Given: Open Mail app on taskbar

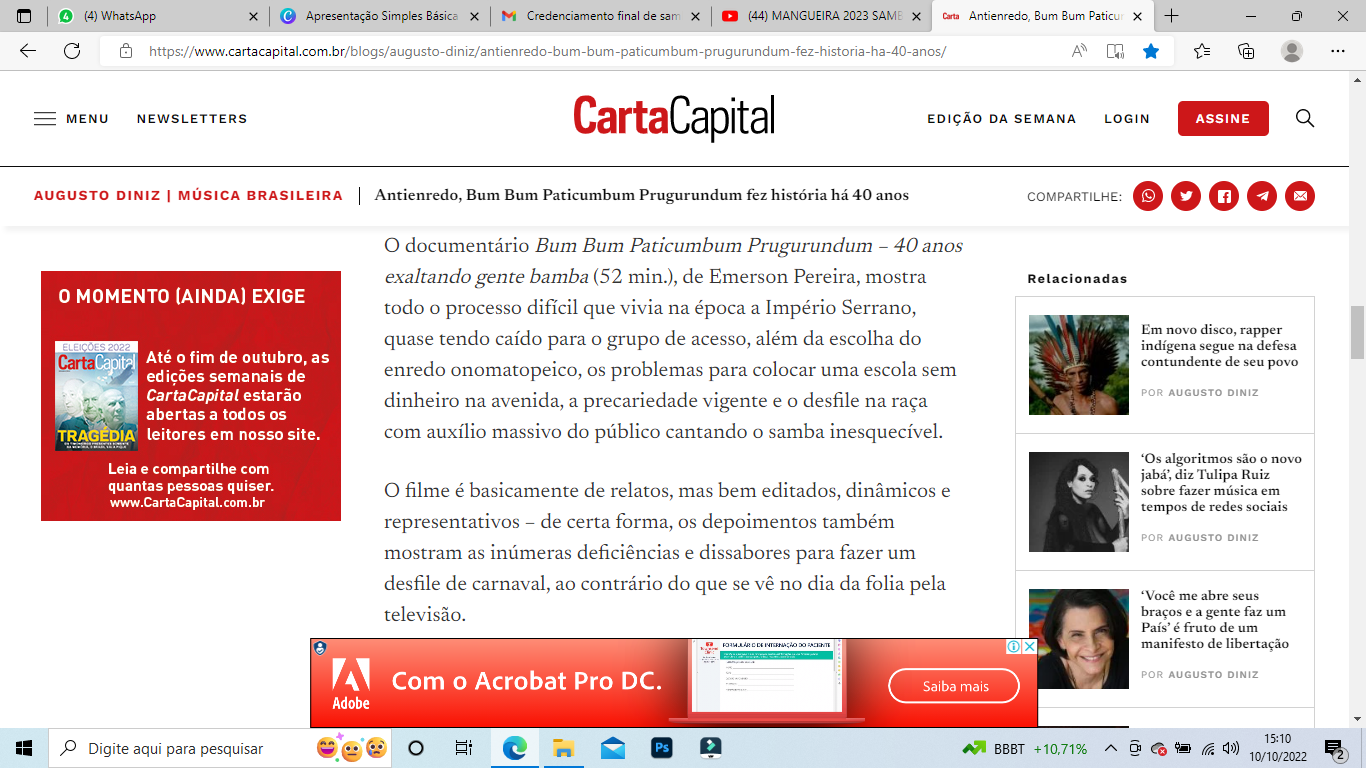Looking at the screenshot, I should pos(613,748).
